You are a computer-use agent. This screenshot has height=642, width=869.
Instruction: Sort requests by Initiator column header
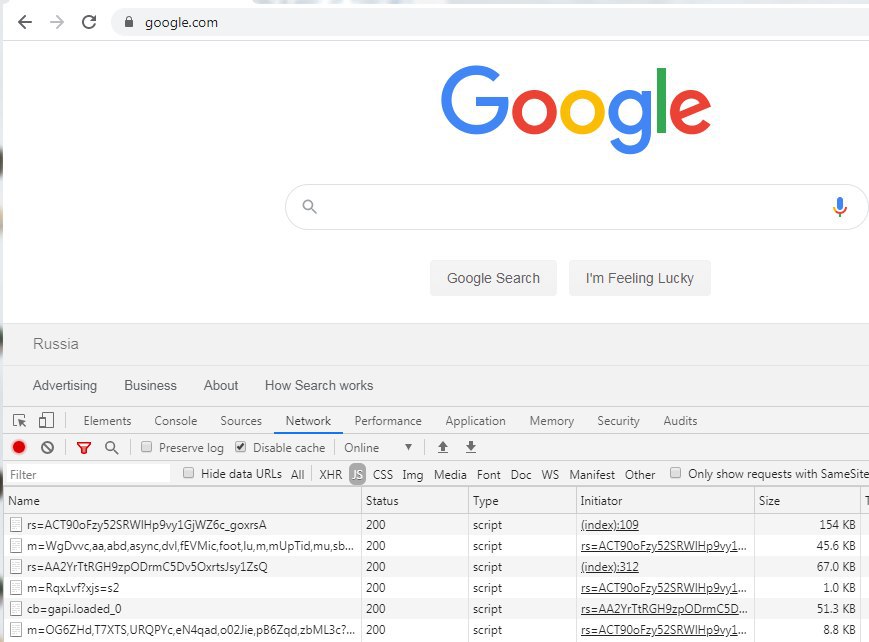(666, 501)
